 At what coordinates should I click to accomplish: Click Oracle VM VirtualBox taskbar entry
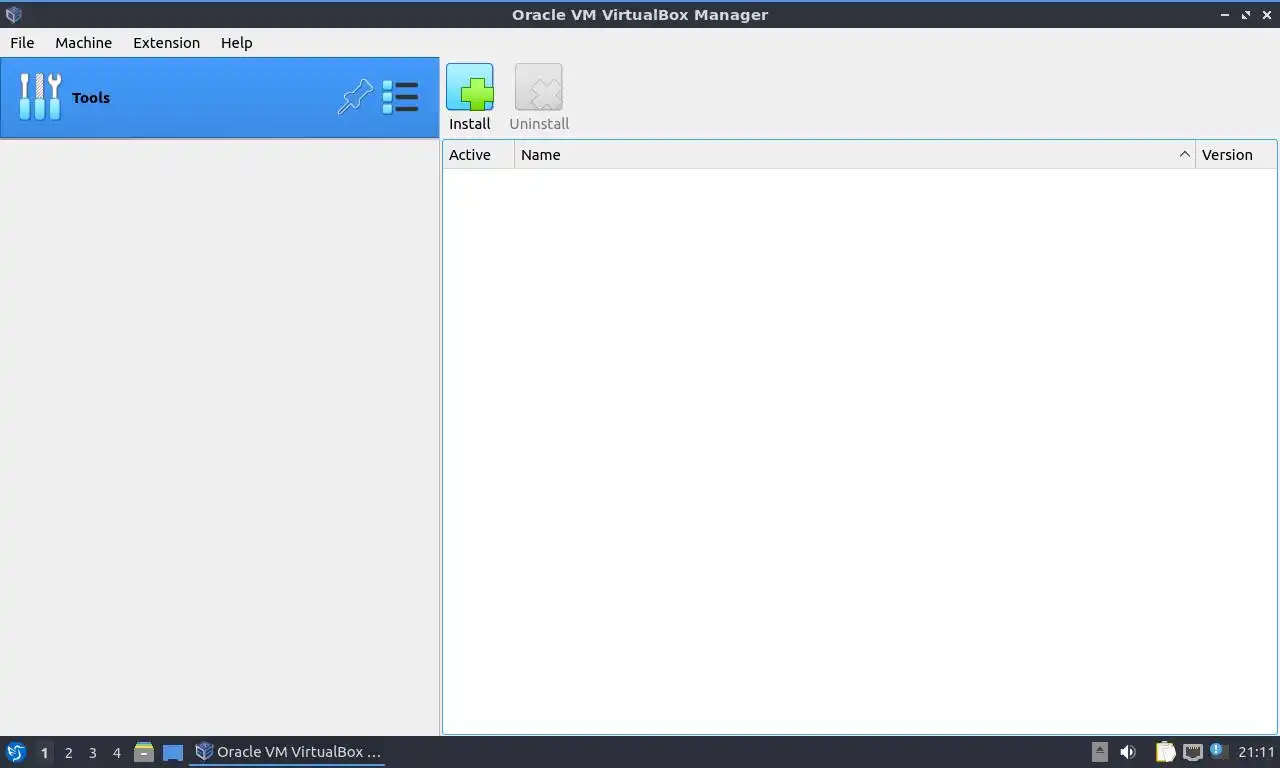pos(288,752)
